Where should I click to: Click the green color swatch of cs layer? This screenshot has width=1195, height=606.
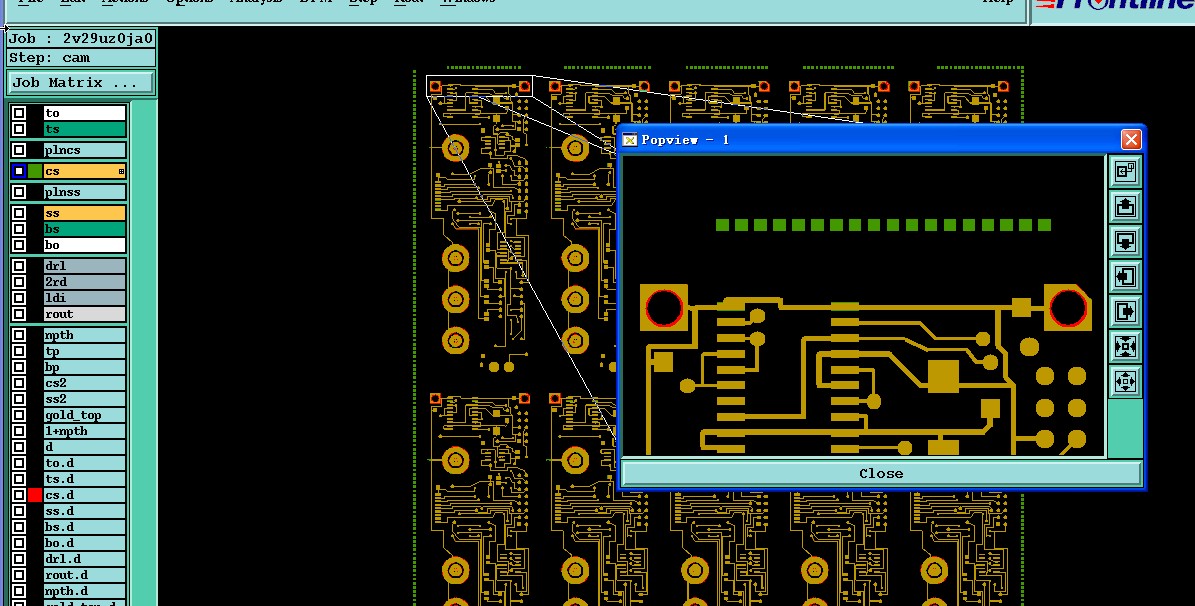pyautogui.click(x=35, y=171)
